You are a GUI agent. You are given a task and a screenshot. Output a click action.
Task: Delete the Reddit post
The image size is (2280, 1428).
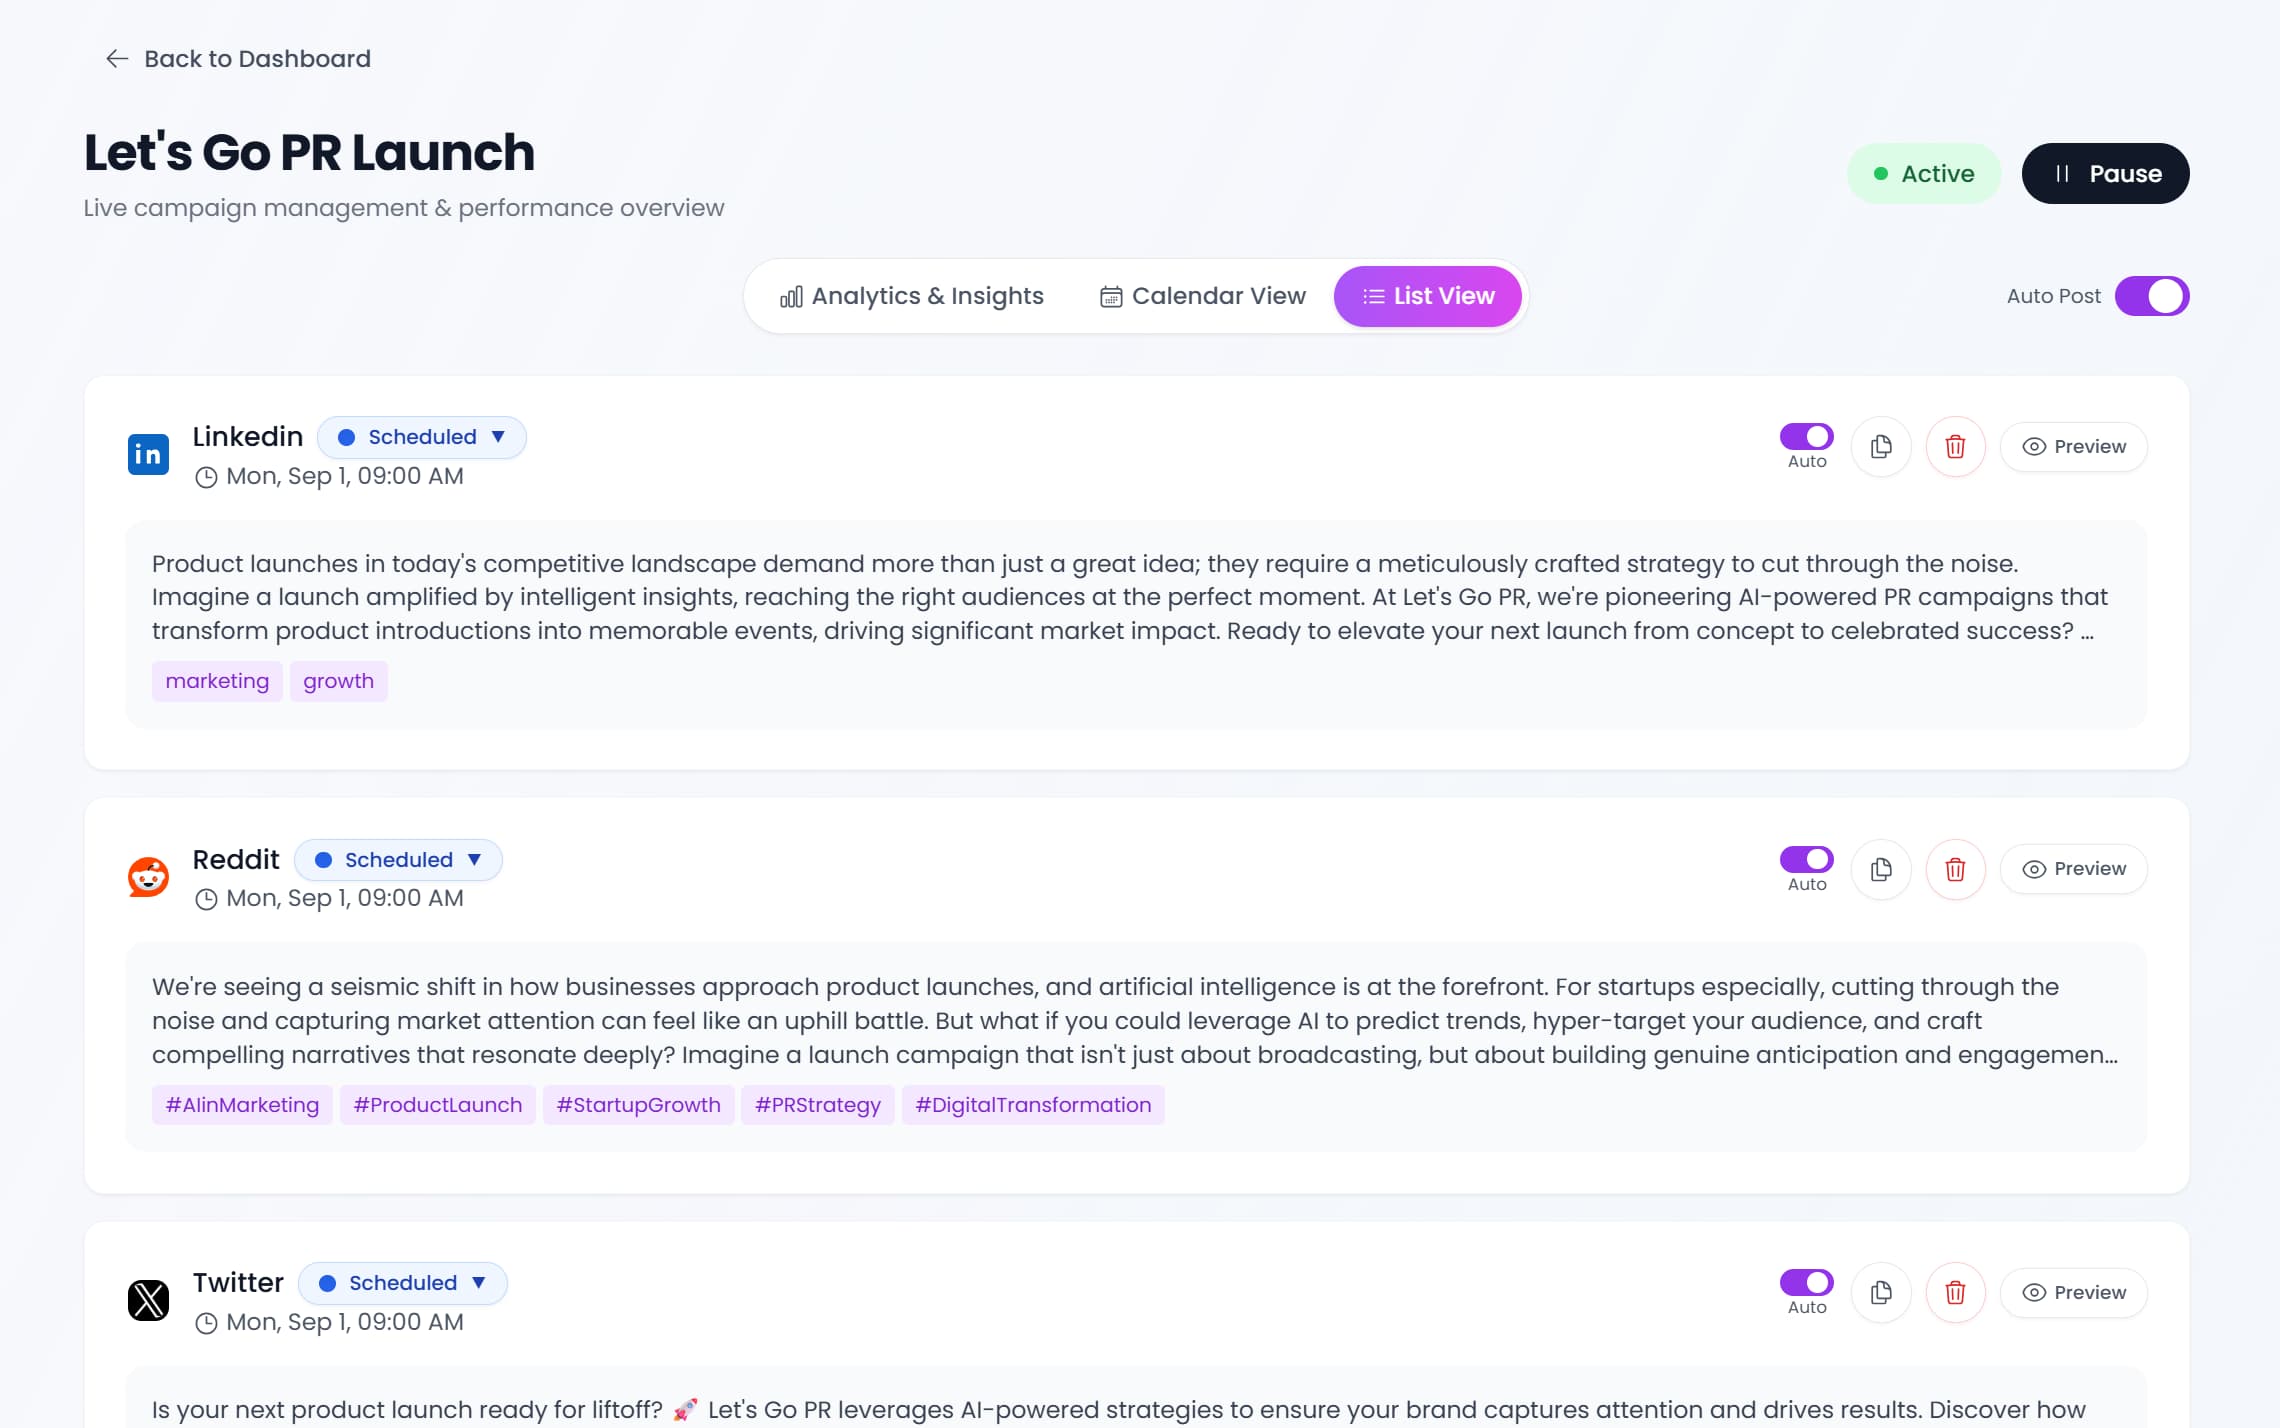click(x=1956, y=870)
